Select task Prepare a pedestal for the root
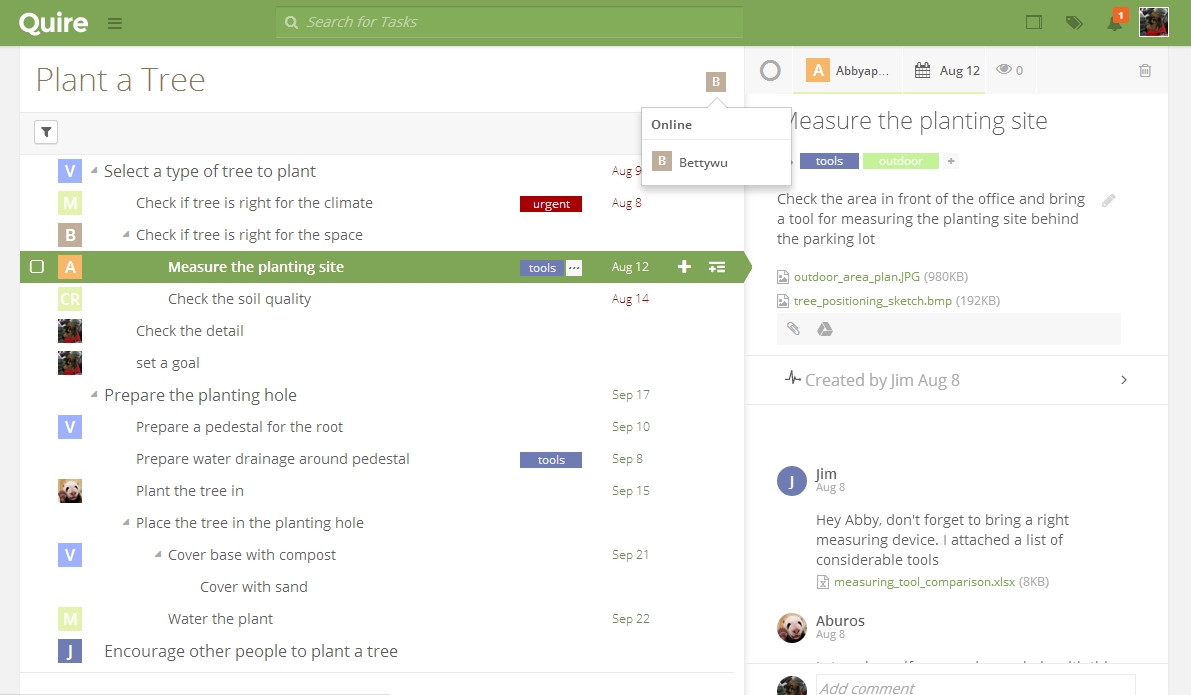The height and width of the screenshot is (695, 1191). [239, 426]
